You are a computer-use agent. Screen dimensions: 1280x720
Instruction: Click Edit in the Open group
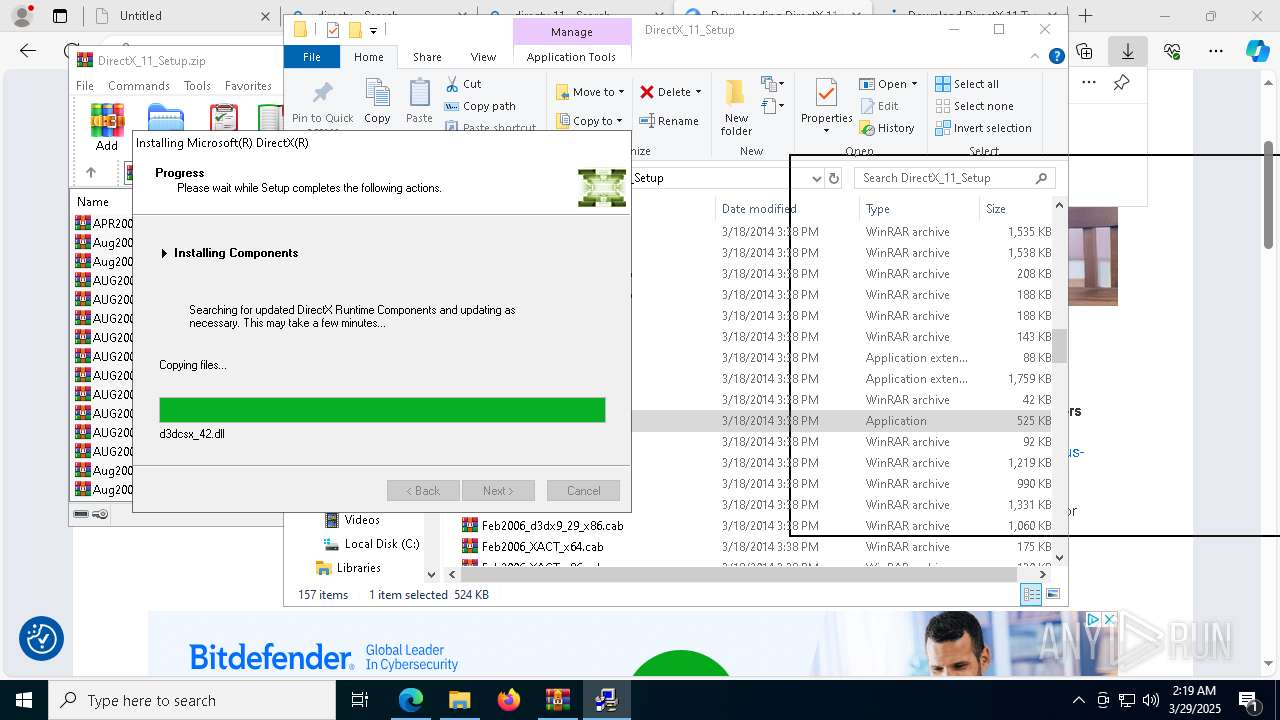click(879, 106)
